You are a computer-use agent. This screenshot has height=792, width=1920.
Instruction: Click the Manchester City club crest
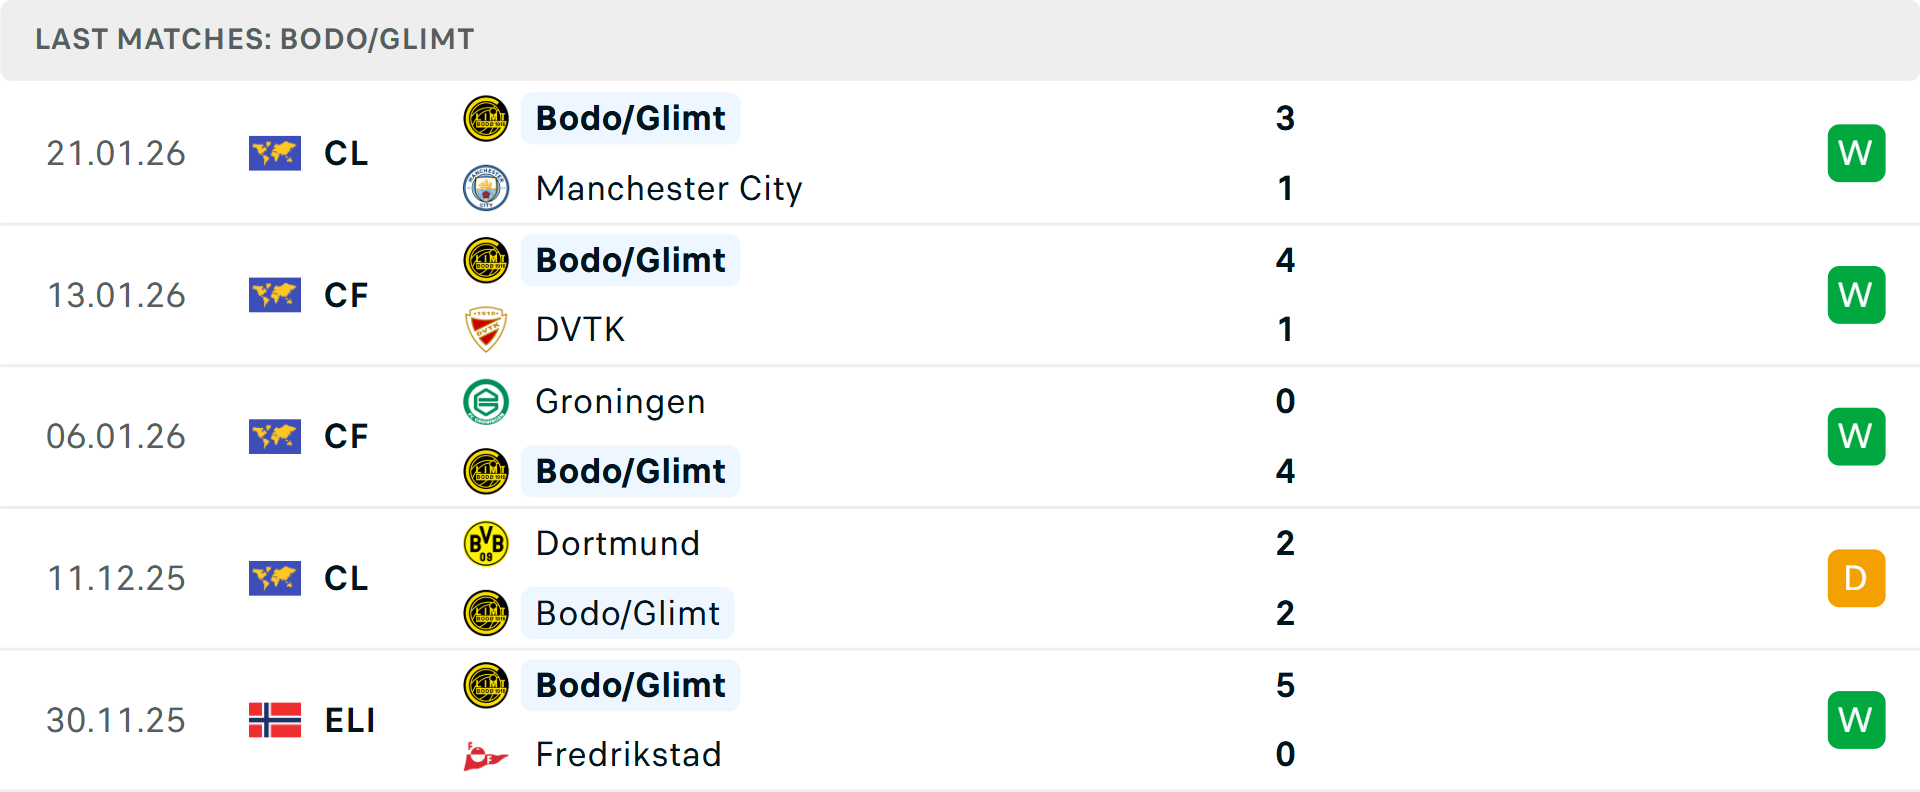click(486, 188)
